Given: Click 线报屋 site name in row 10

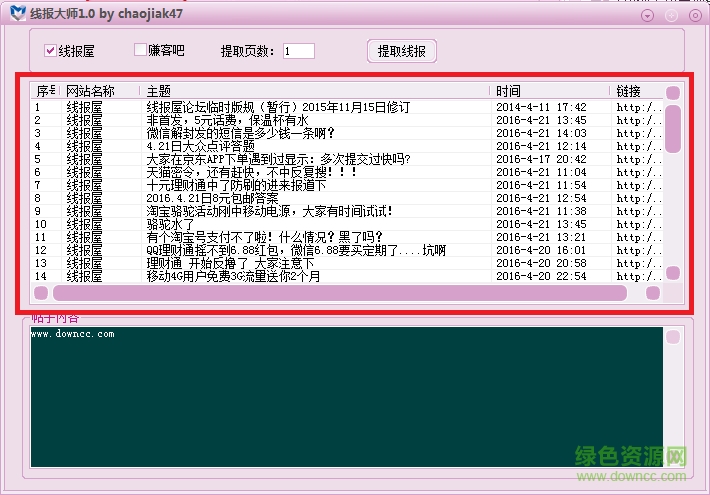Looking at the screenshot, I should click(x=84, y=224).
